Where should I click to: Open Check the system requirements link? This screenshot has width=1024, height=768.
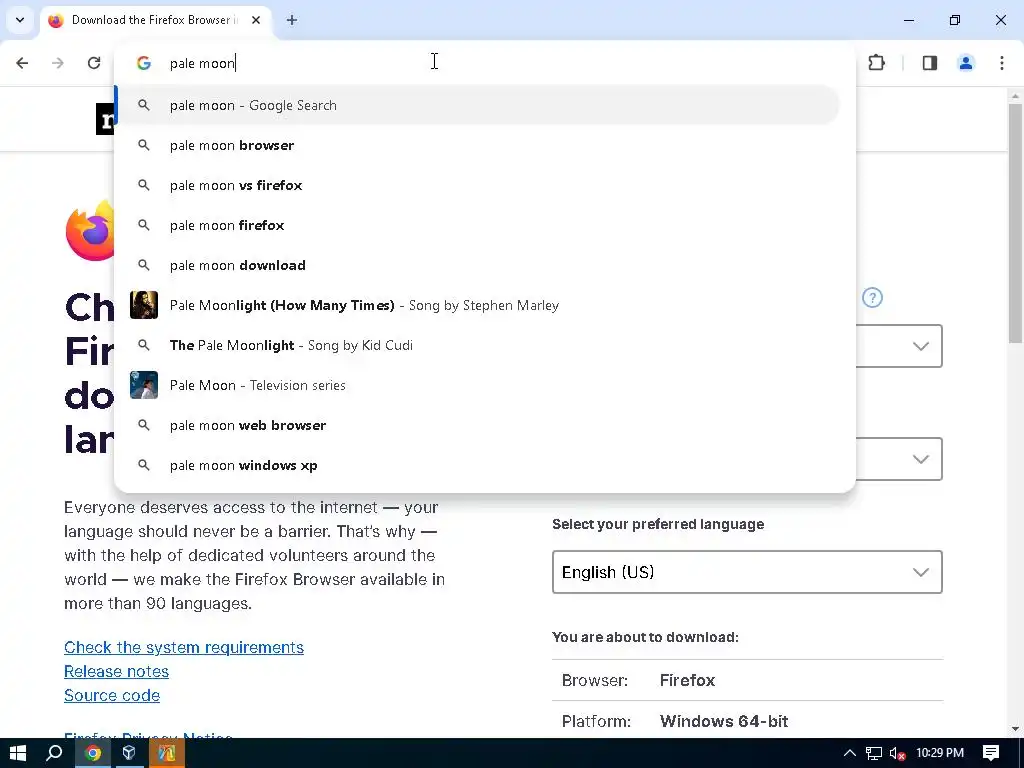(184, 647)
